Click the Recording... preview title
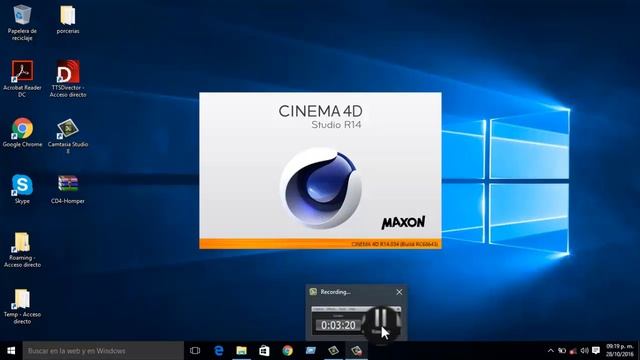Image resolution: width=640 pixels, height=360 pixels. (335, 292)
